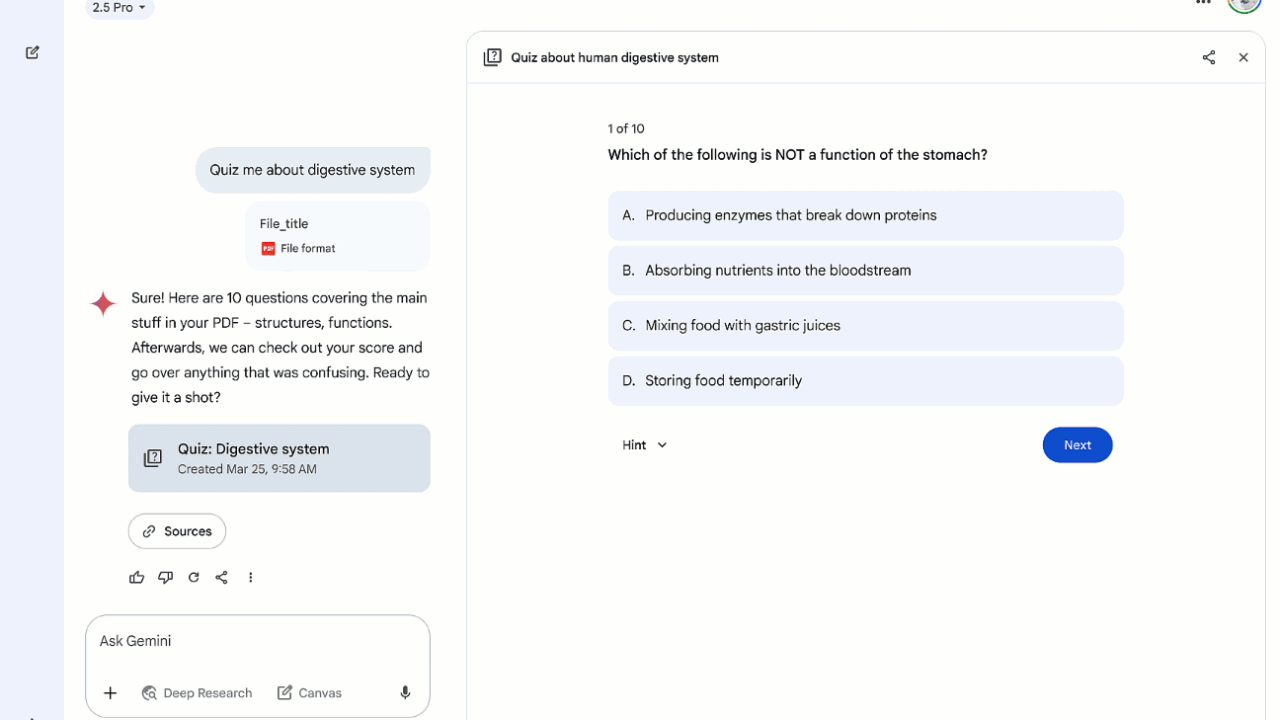1280x720 pixels.
Task: Share the Gemini response
Action: [x=222, y=577]
